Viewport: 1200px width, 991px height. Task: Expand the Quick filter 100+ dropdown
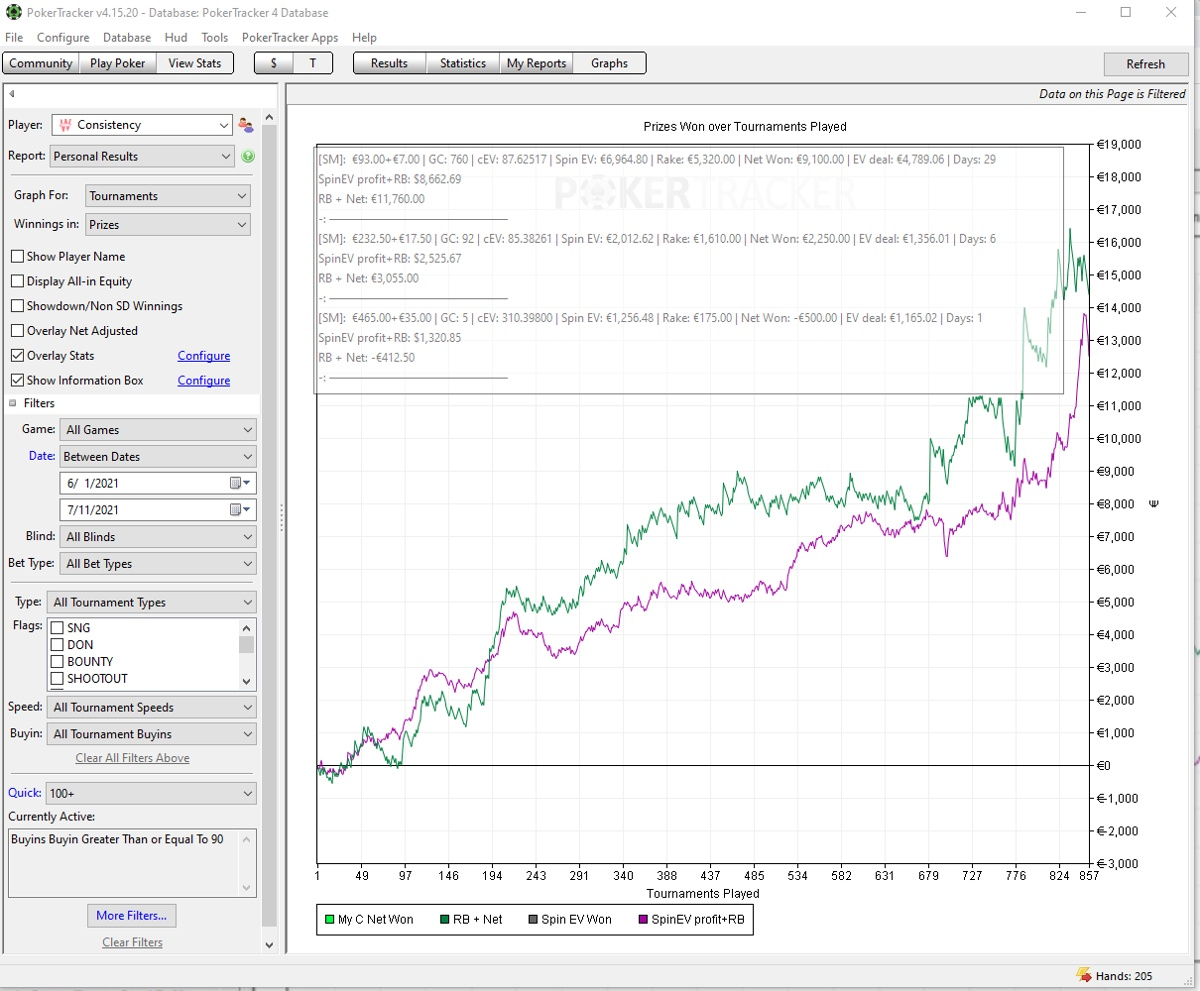(150, 793)
